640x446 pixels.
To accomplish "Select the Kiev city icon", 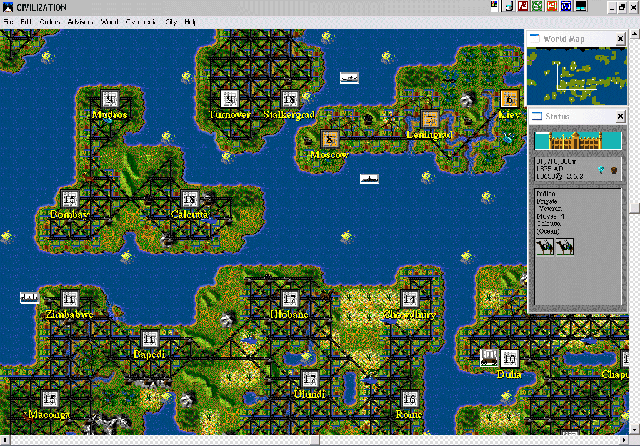I will point(510,99).
